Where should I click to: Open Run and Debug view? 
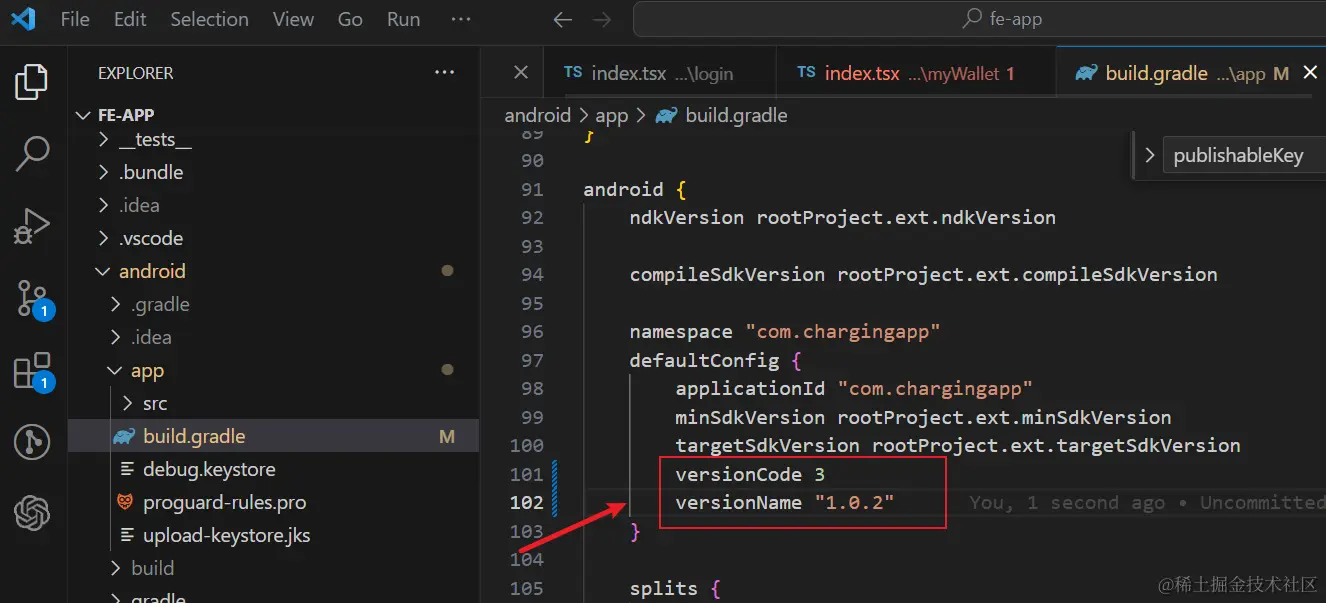[32, 226]
